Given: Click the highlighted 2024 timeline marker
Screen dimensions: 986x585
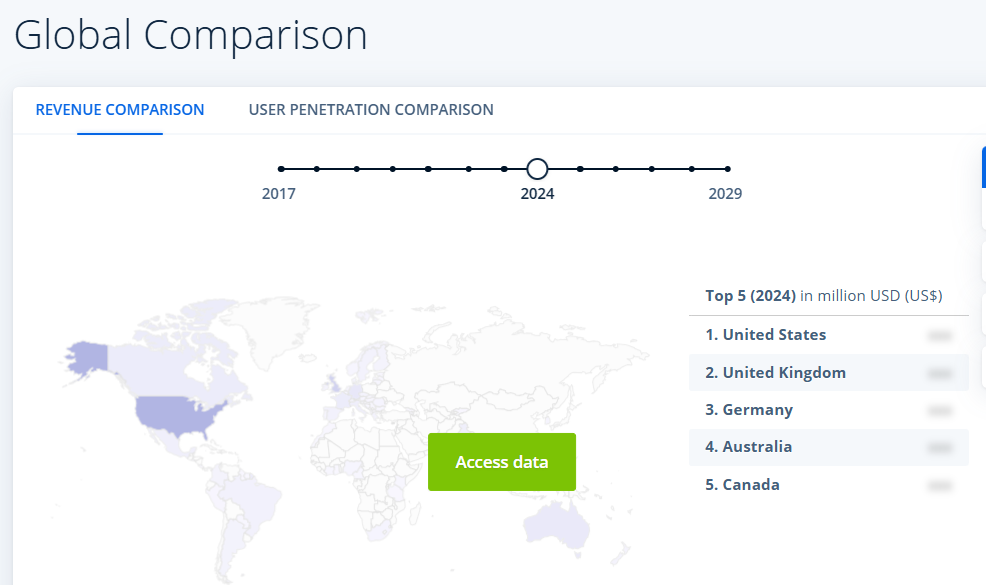Looking at the screenshot, I should click(x=537, y=169).
